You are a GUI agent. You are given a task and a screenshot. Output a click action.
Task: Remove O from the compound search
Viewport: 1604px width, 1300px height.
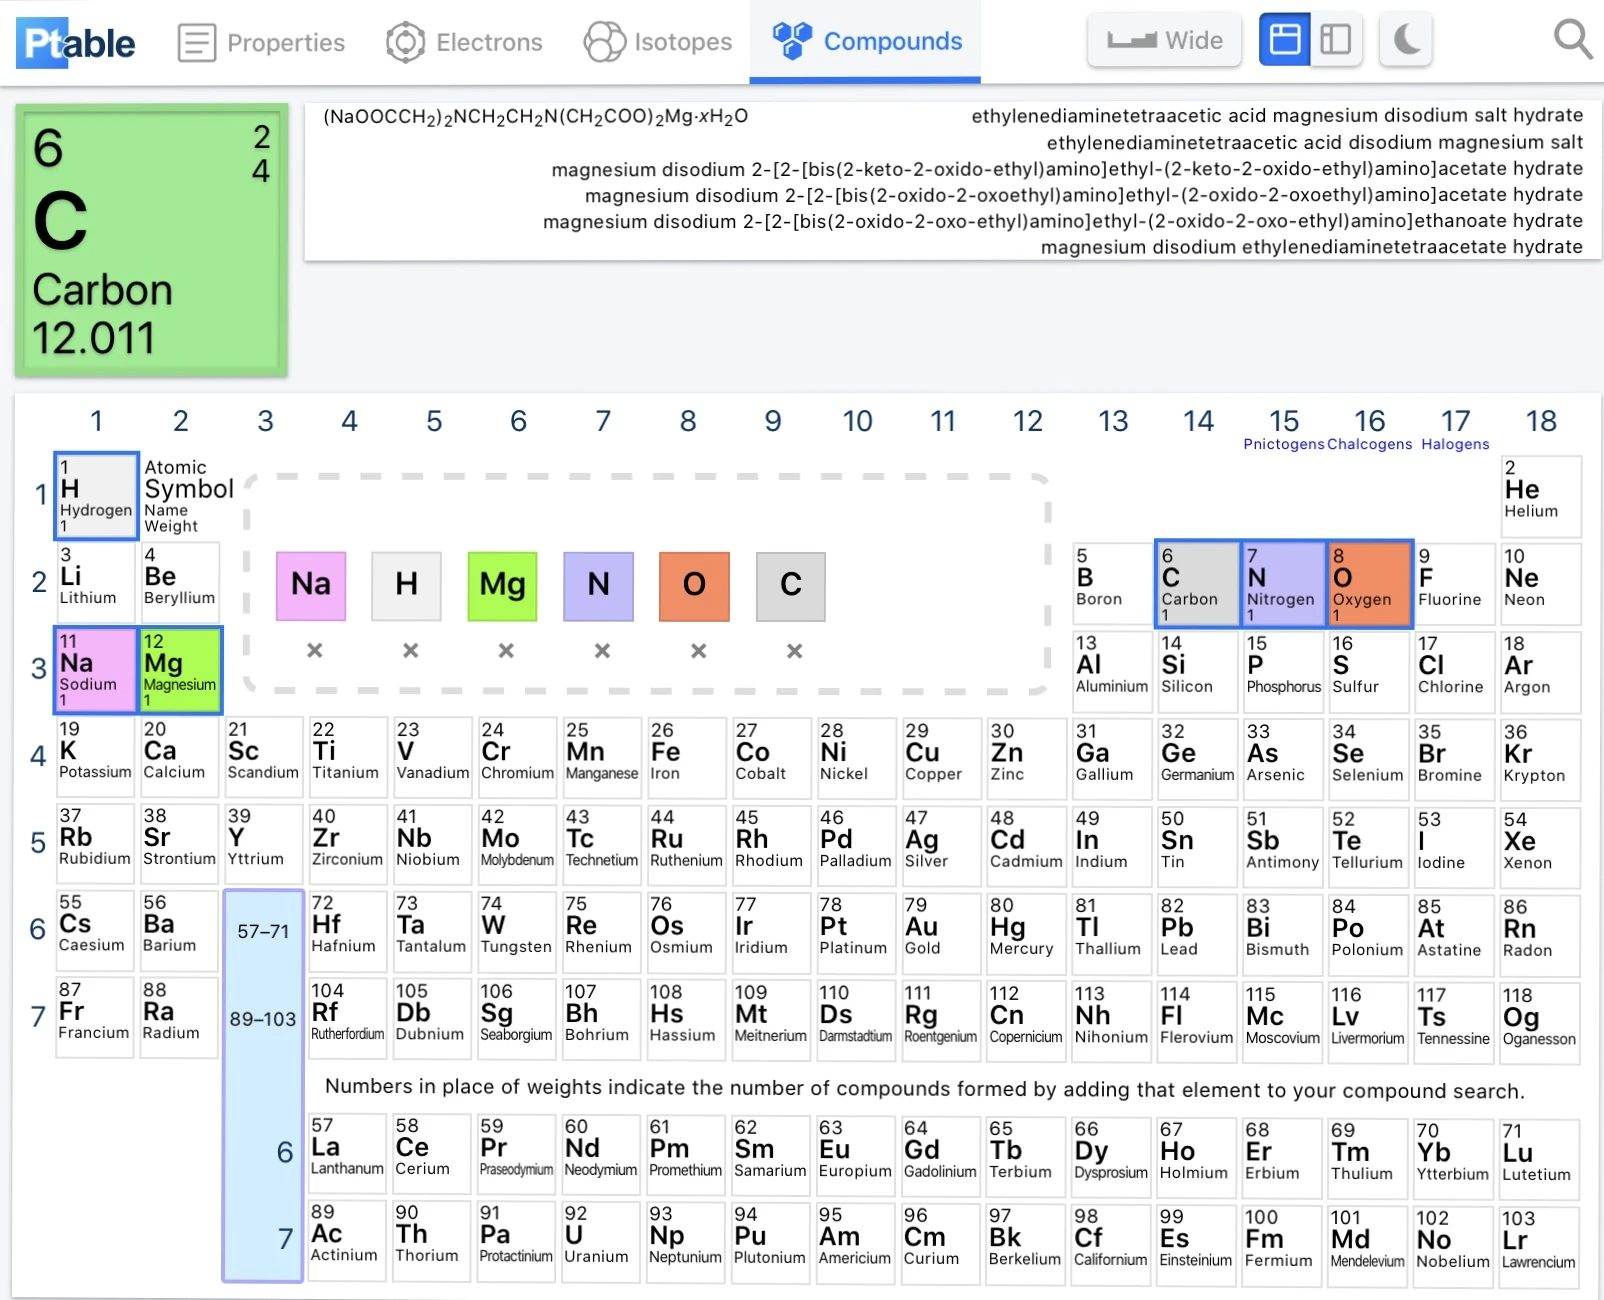click(x=698, y=651)
